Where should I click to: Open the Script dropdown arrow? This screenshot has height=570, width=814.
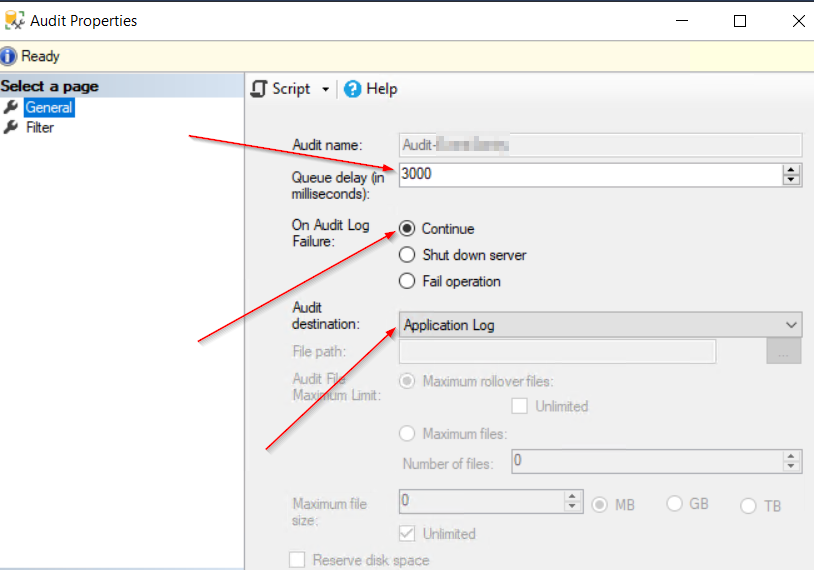tap(325, 90)
